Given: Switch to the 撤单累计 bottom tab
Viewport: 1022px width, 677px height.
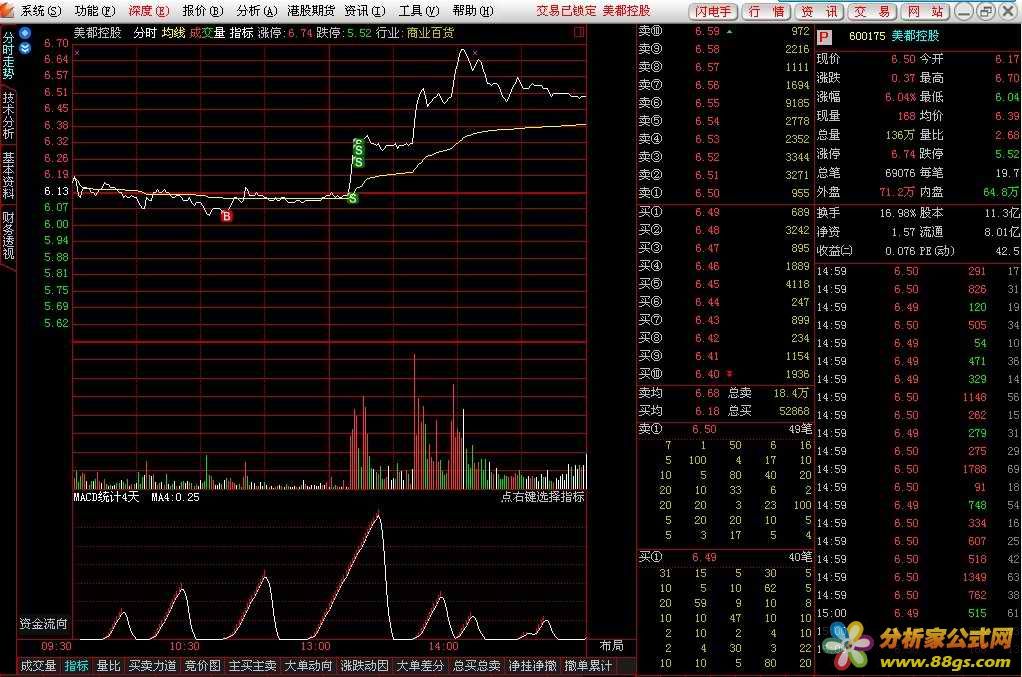Looking at the screenshot, I should [589, 666].
